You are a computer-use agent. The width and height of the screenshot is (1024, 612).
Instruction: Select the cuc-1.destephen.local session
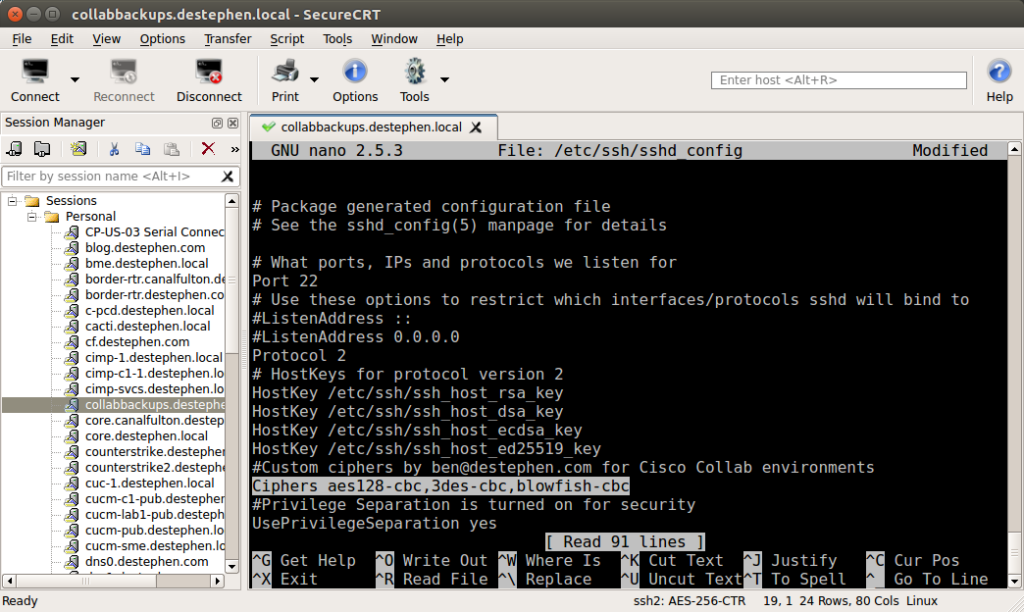[x=150, y=483]
